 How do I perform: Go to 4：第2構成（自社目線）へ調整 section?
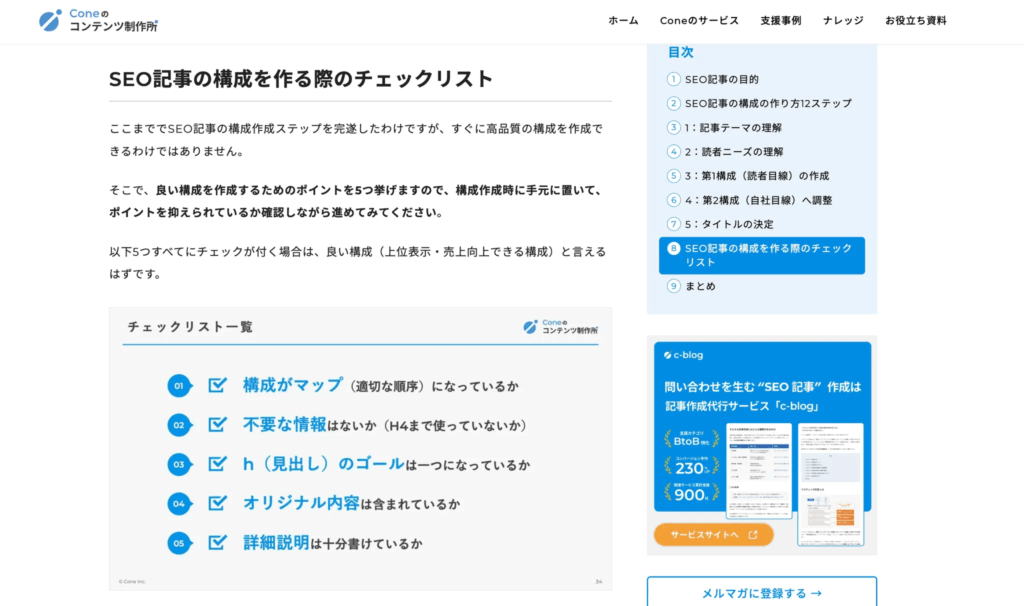[758, 200]
